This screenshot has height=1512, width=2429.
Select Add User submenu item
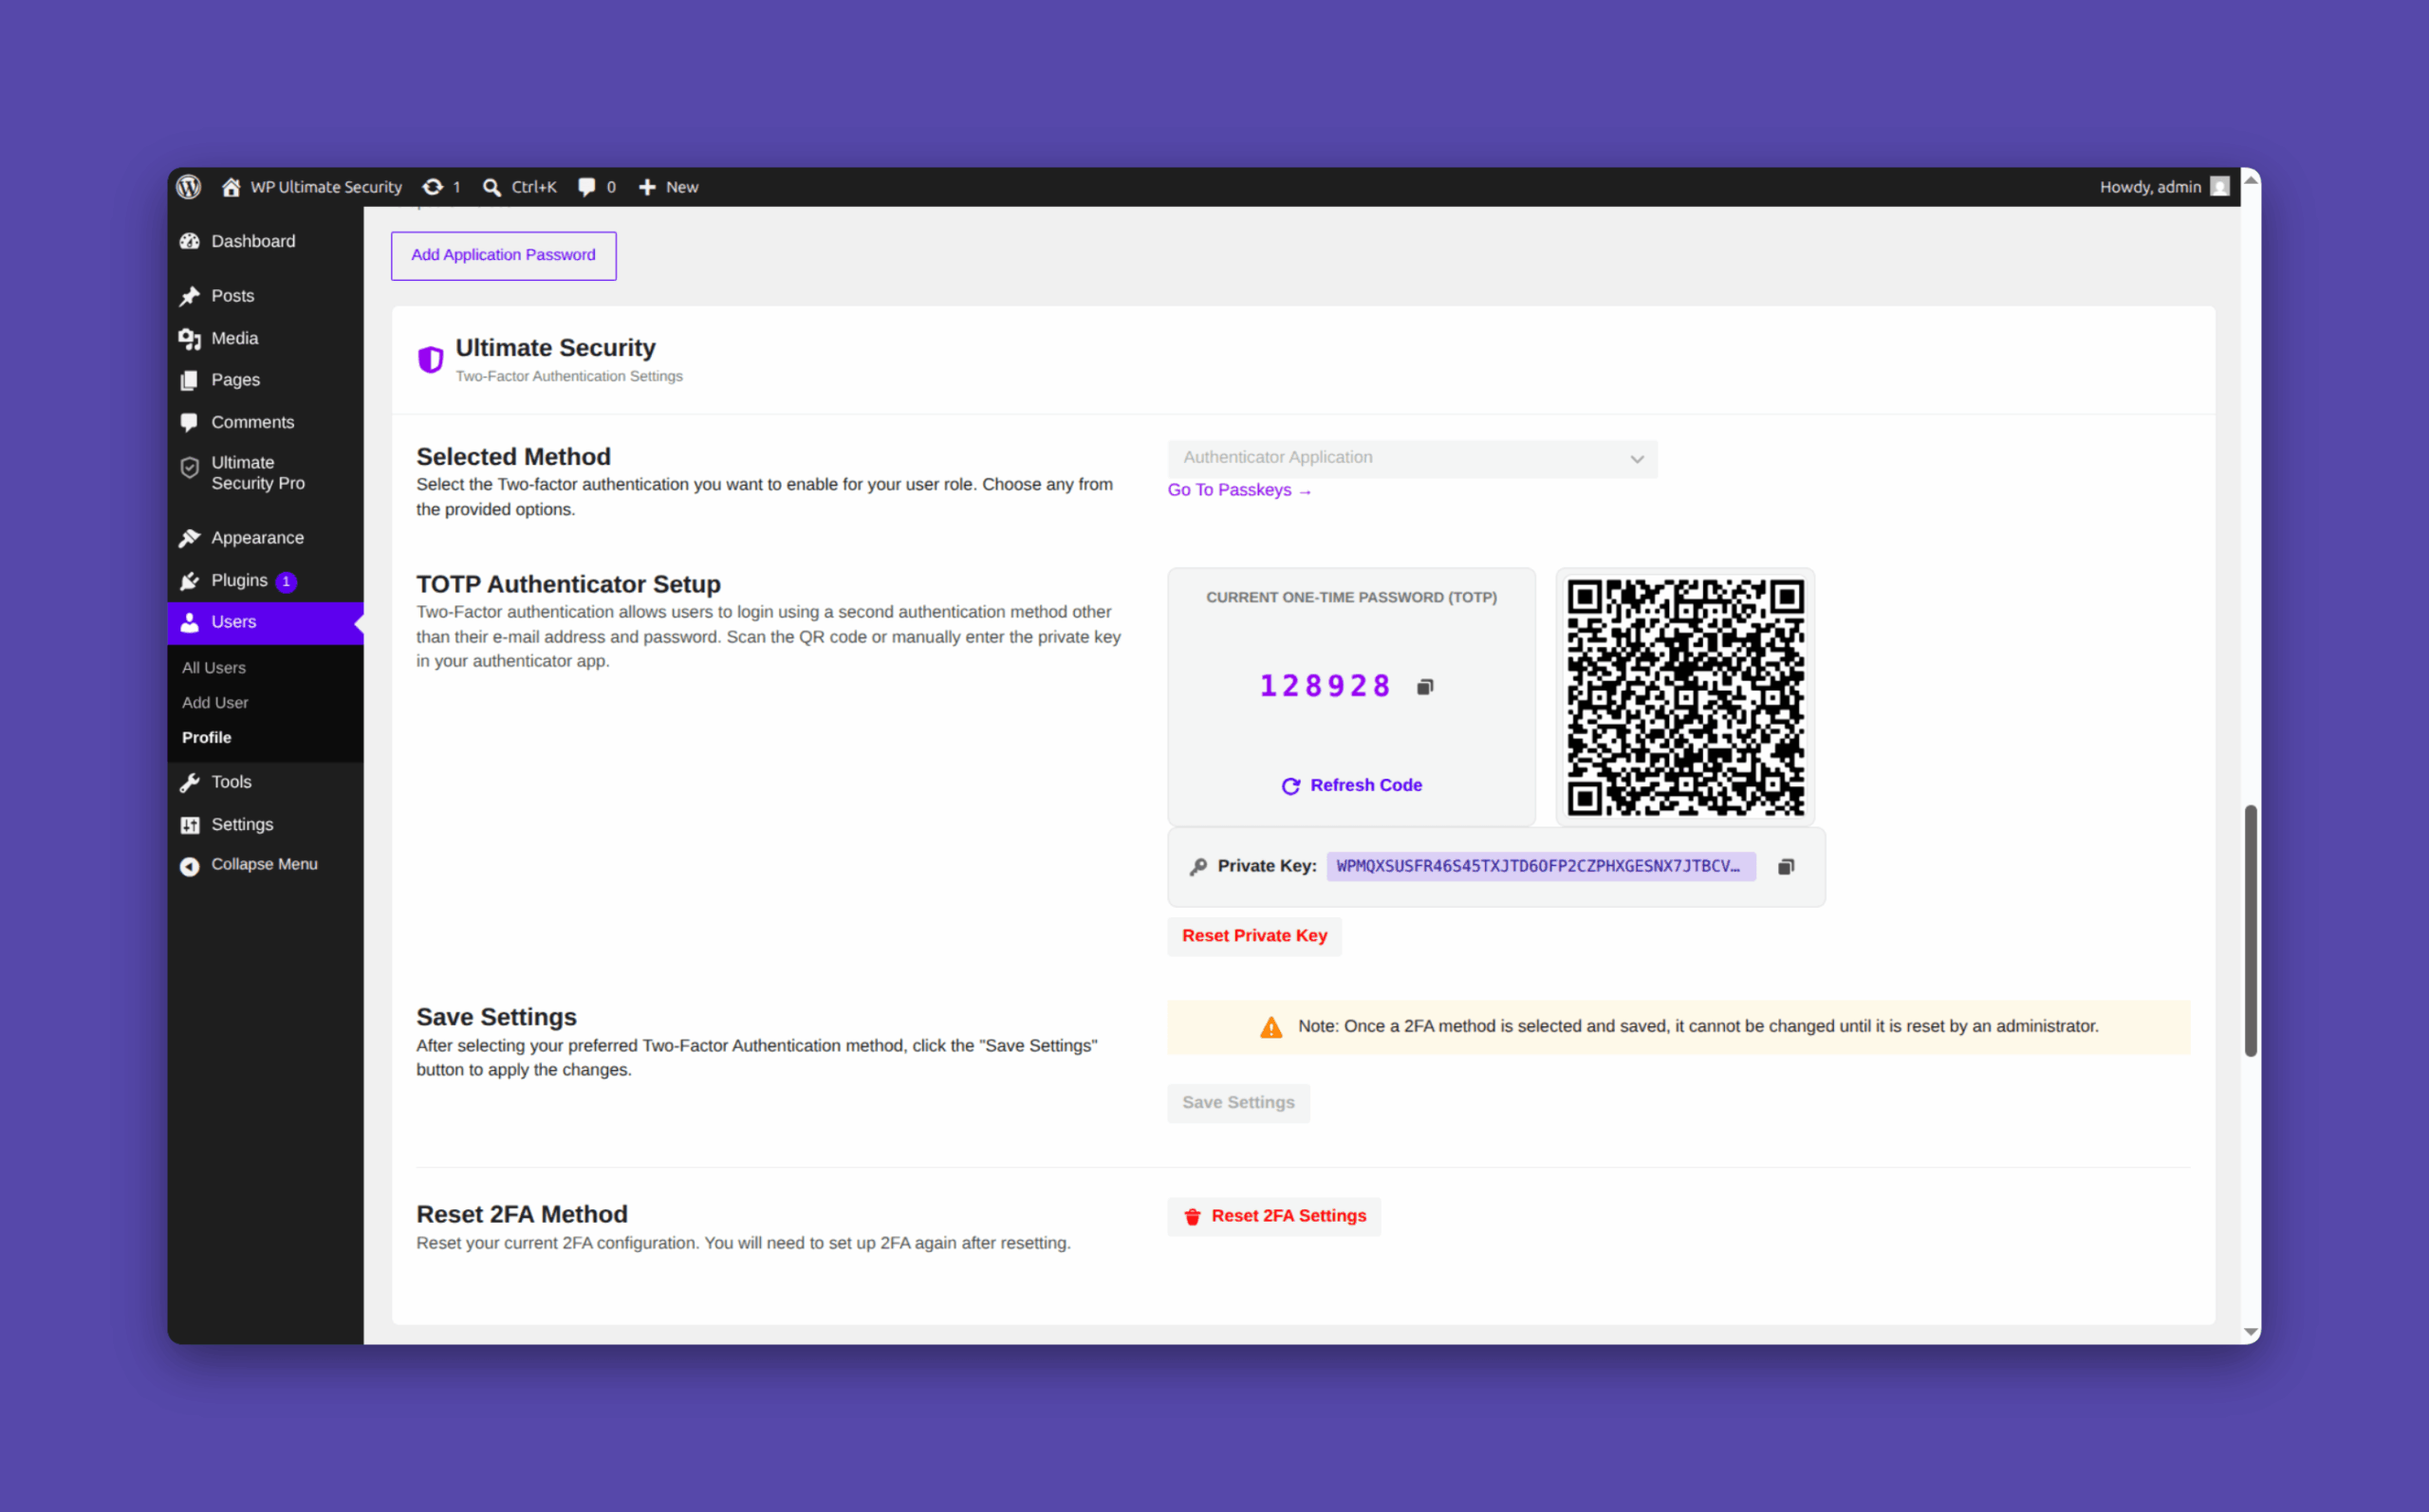coord(215,703)
